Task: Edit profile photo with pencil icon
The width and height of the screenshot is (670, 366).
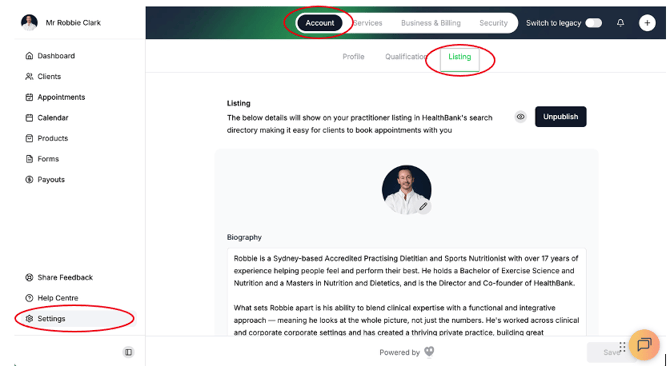Action: pos(423,207)
